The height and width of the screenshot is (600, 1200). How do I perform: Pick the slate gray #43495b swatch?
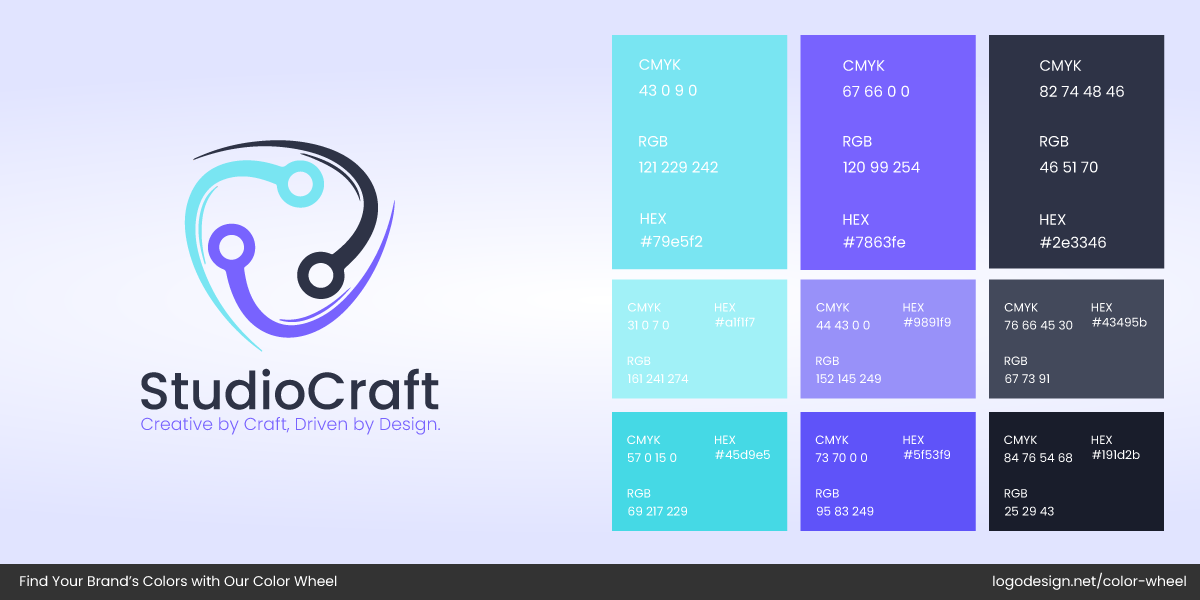(x=1076, y=339)
